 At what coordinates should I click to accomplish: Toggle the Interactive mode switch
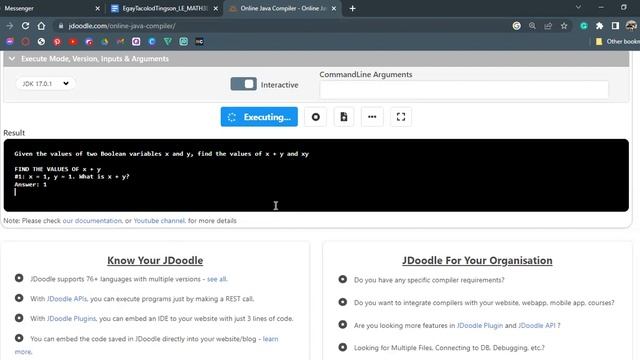(x=244, y=84)
